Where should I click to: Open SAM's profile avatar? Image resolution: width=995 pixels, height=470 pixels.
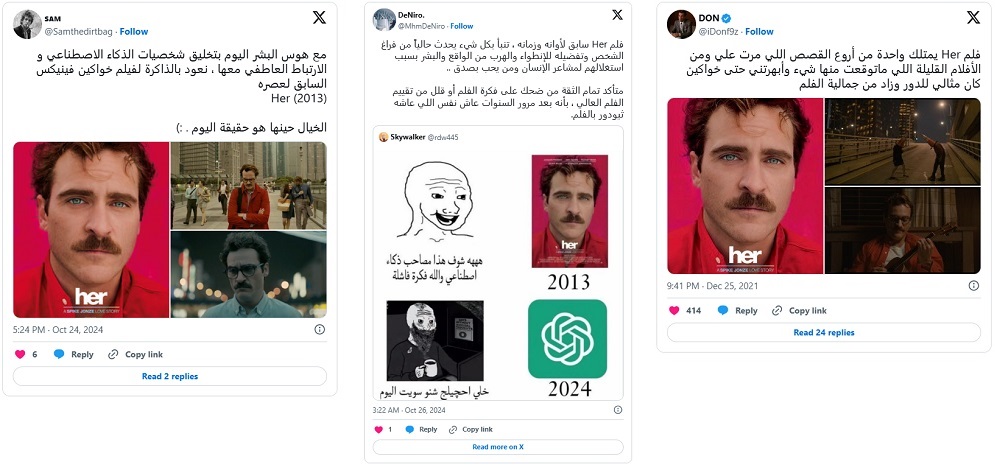(x=27, y=24)
